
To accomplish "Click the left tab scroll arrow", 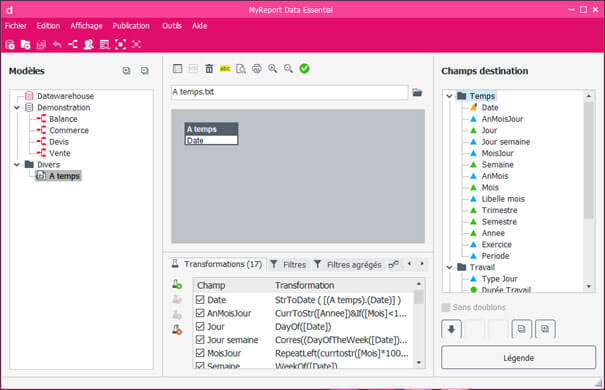I will tap(409, 264).
